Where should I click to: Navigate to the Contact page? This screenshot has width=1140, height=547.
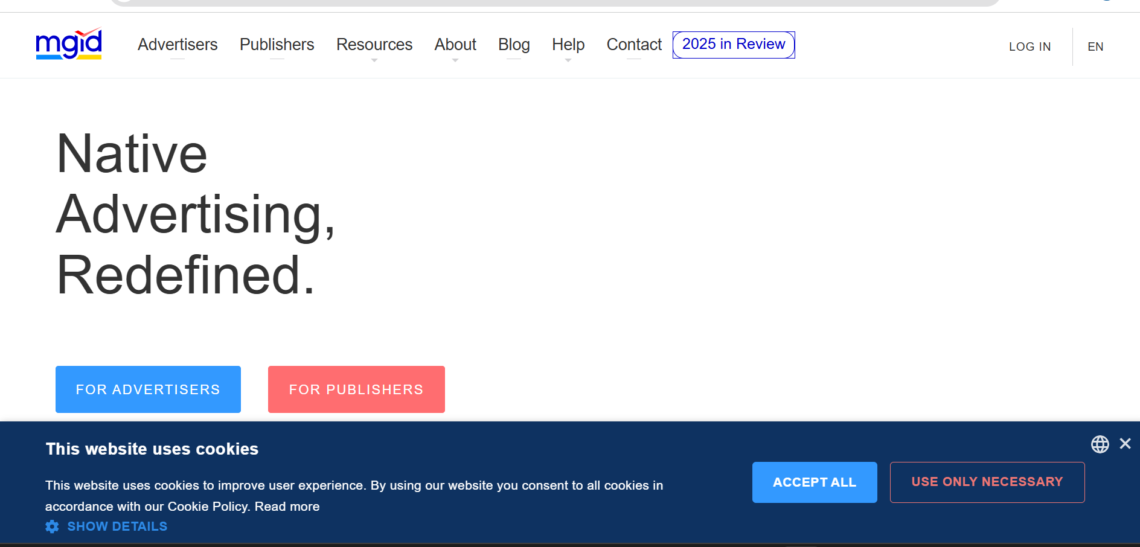coord(634,45)
